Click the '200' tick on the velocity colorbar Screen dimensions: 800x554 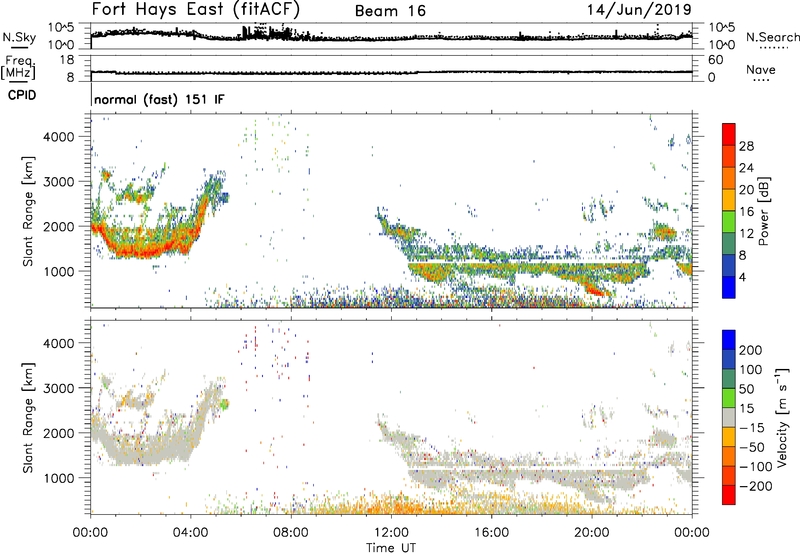click(x=751, y=350)
